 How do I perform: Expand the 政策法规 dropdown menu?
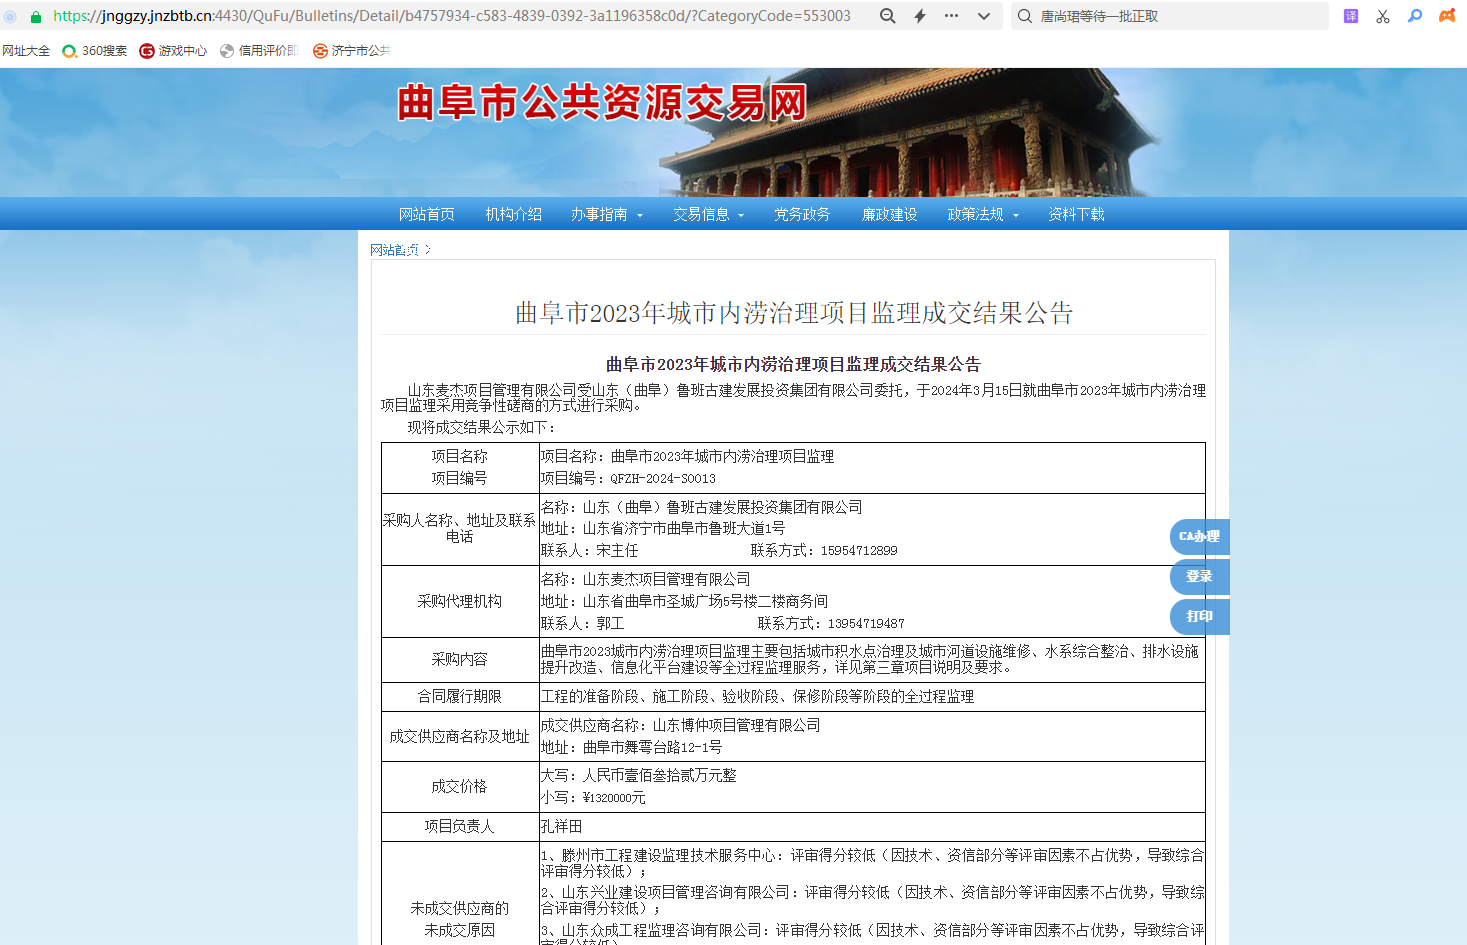point(983,214)
